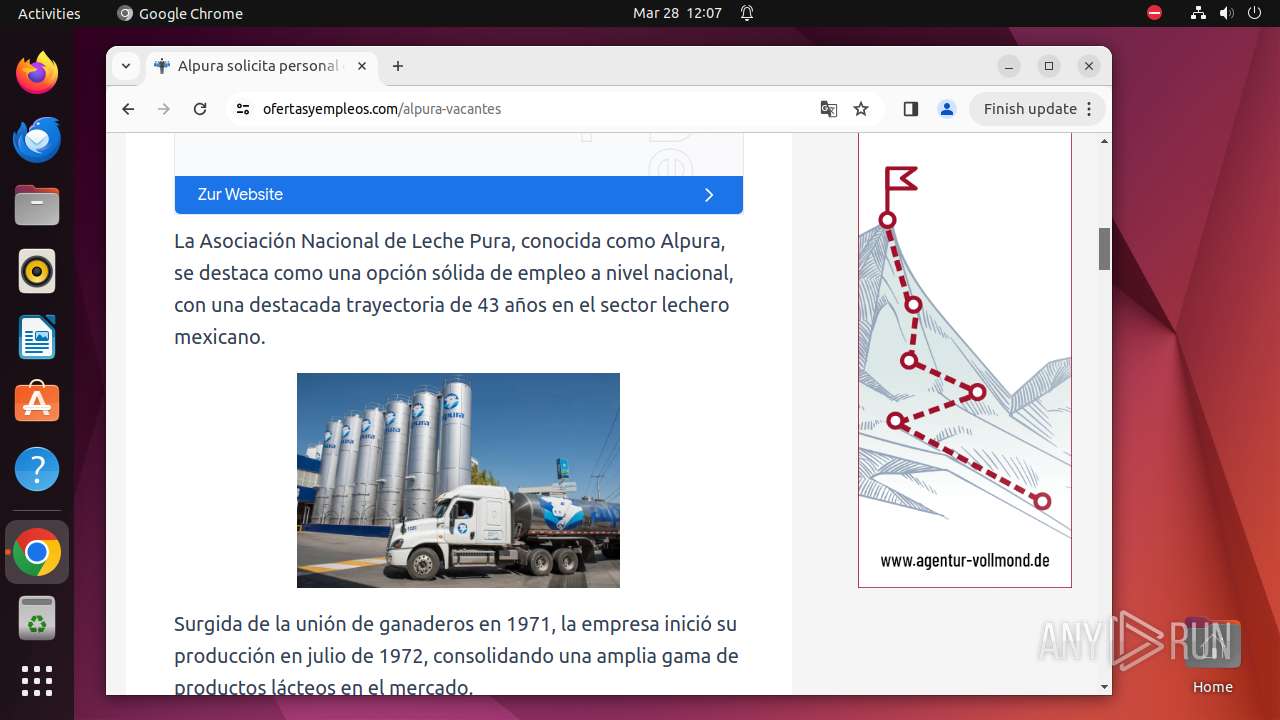The height and width of the screenshot is (720, 1280).
Task: Go back to the previous page
Action: 128,109
